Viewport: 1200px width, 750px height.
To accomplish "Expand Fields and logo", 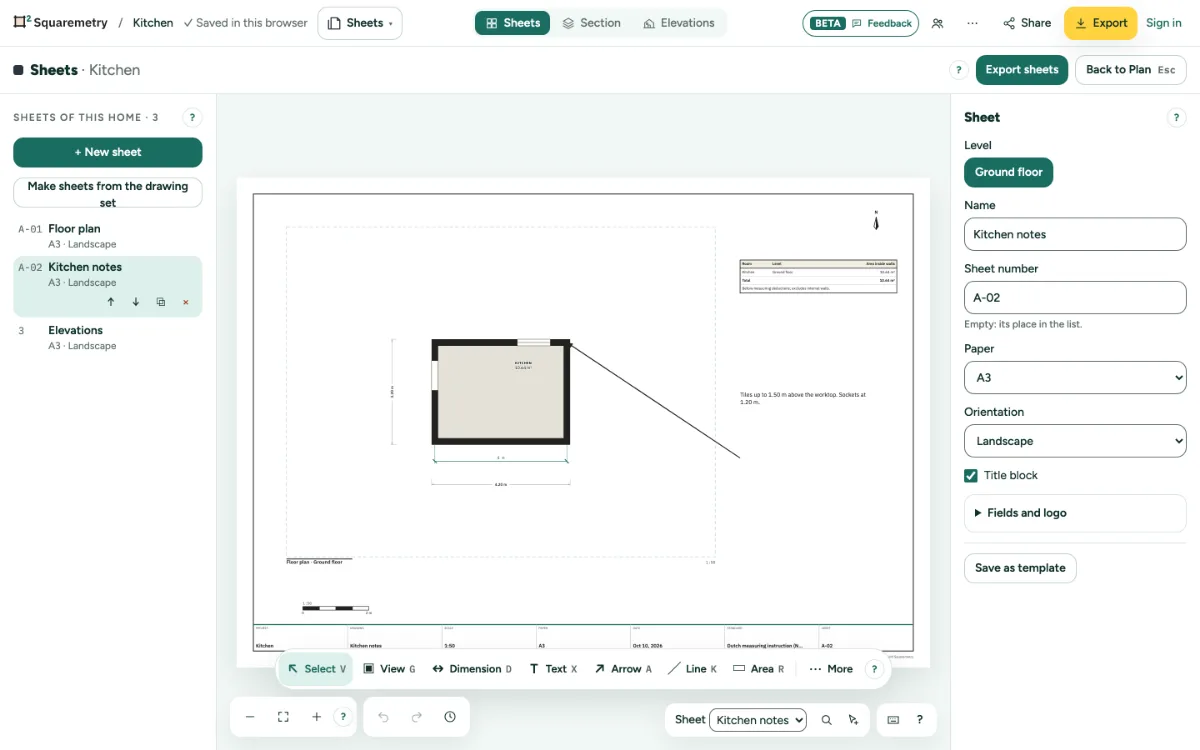I will point(1075,513).
